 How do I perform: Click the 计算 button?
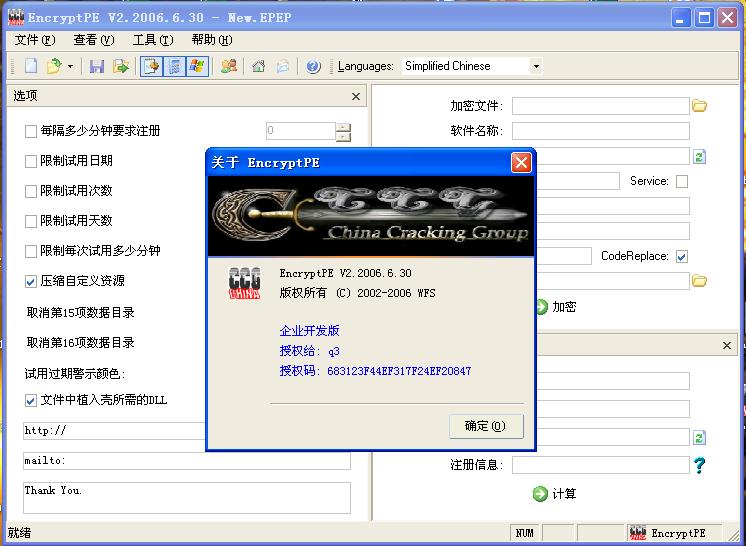point(554,494)
